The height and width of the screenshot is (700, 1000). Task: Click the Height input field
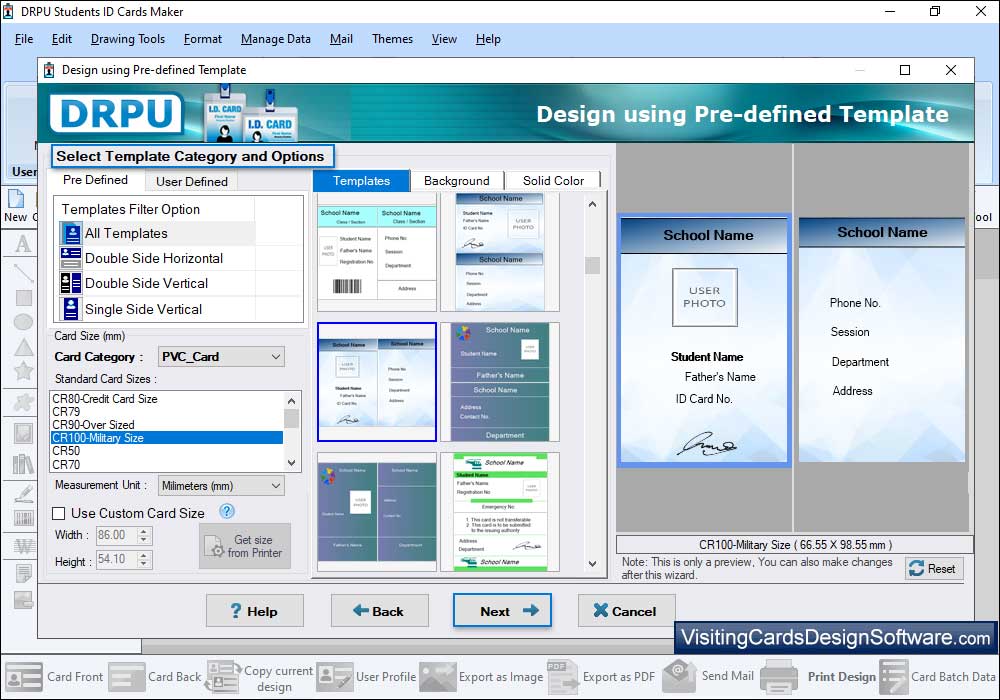pyautogui.click(x=115, y=560)
